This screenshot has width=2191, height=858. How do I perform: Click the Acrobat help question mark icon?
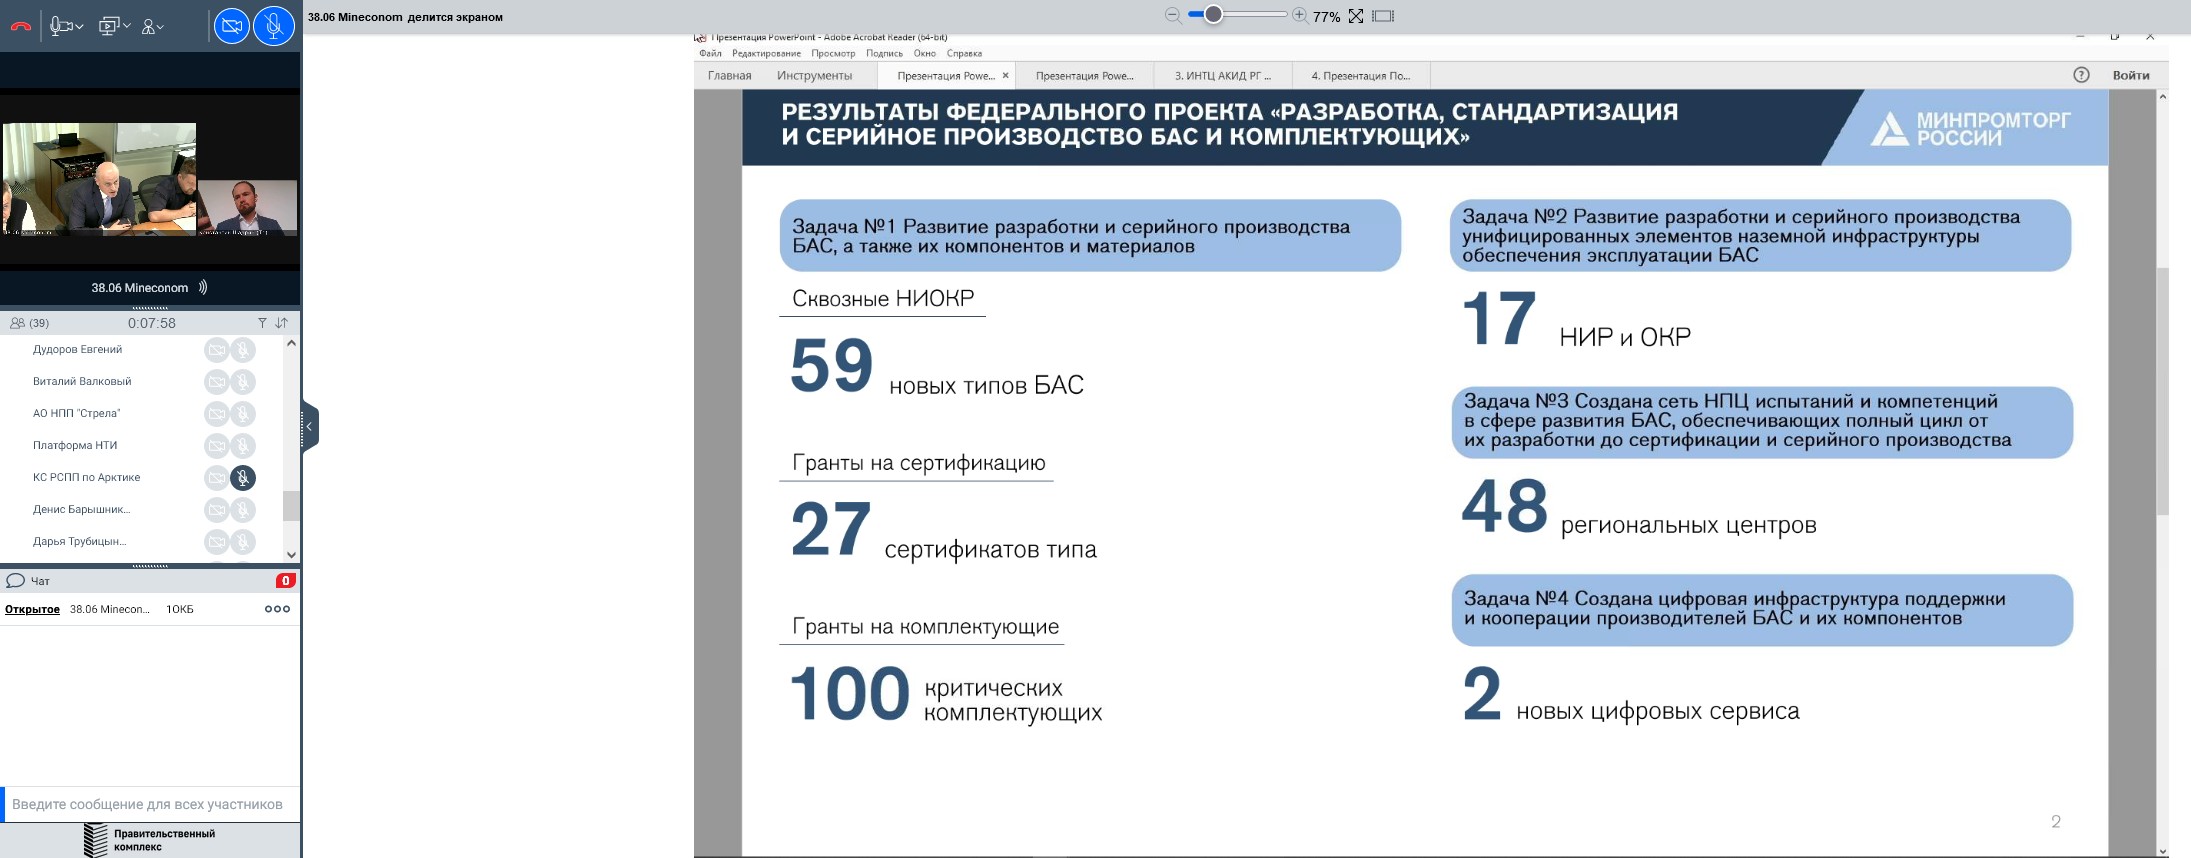point(2081,75)
